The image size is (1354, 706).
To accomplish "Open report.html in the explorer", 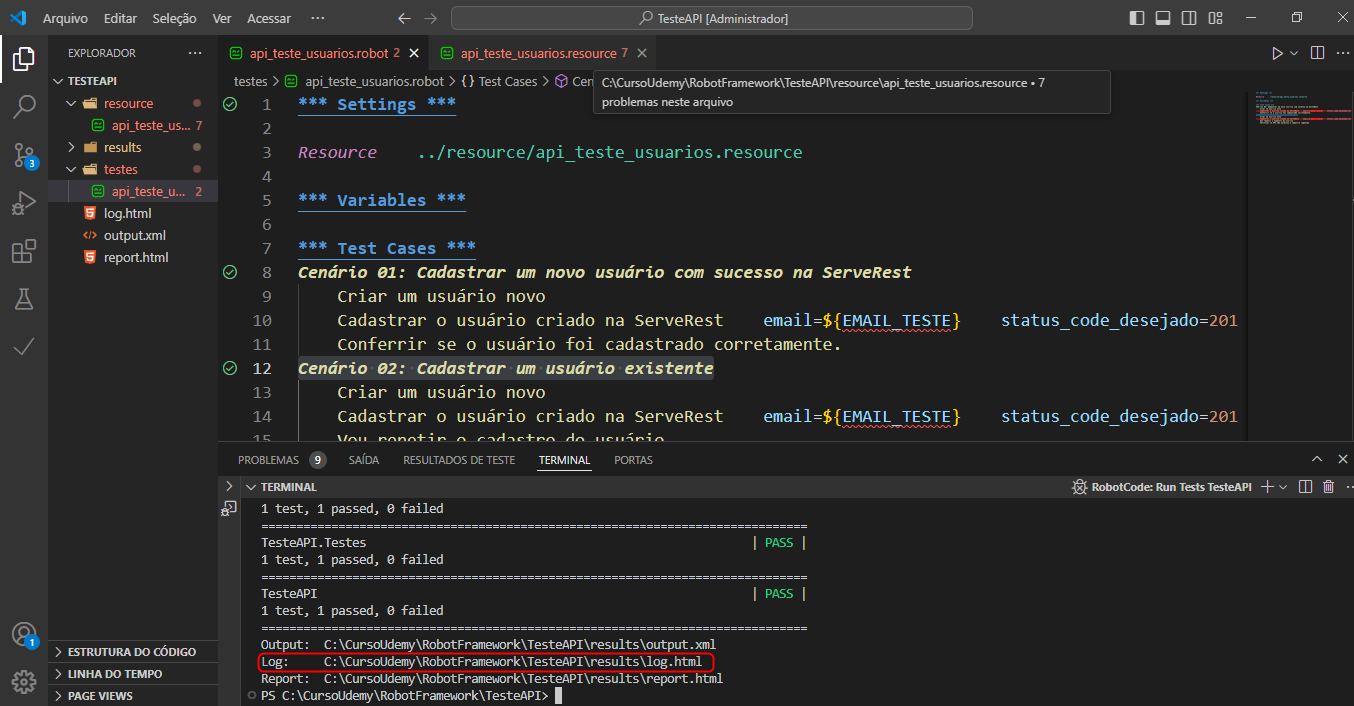I will point(133,257).
